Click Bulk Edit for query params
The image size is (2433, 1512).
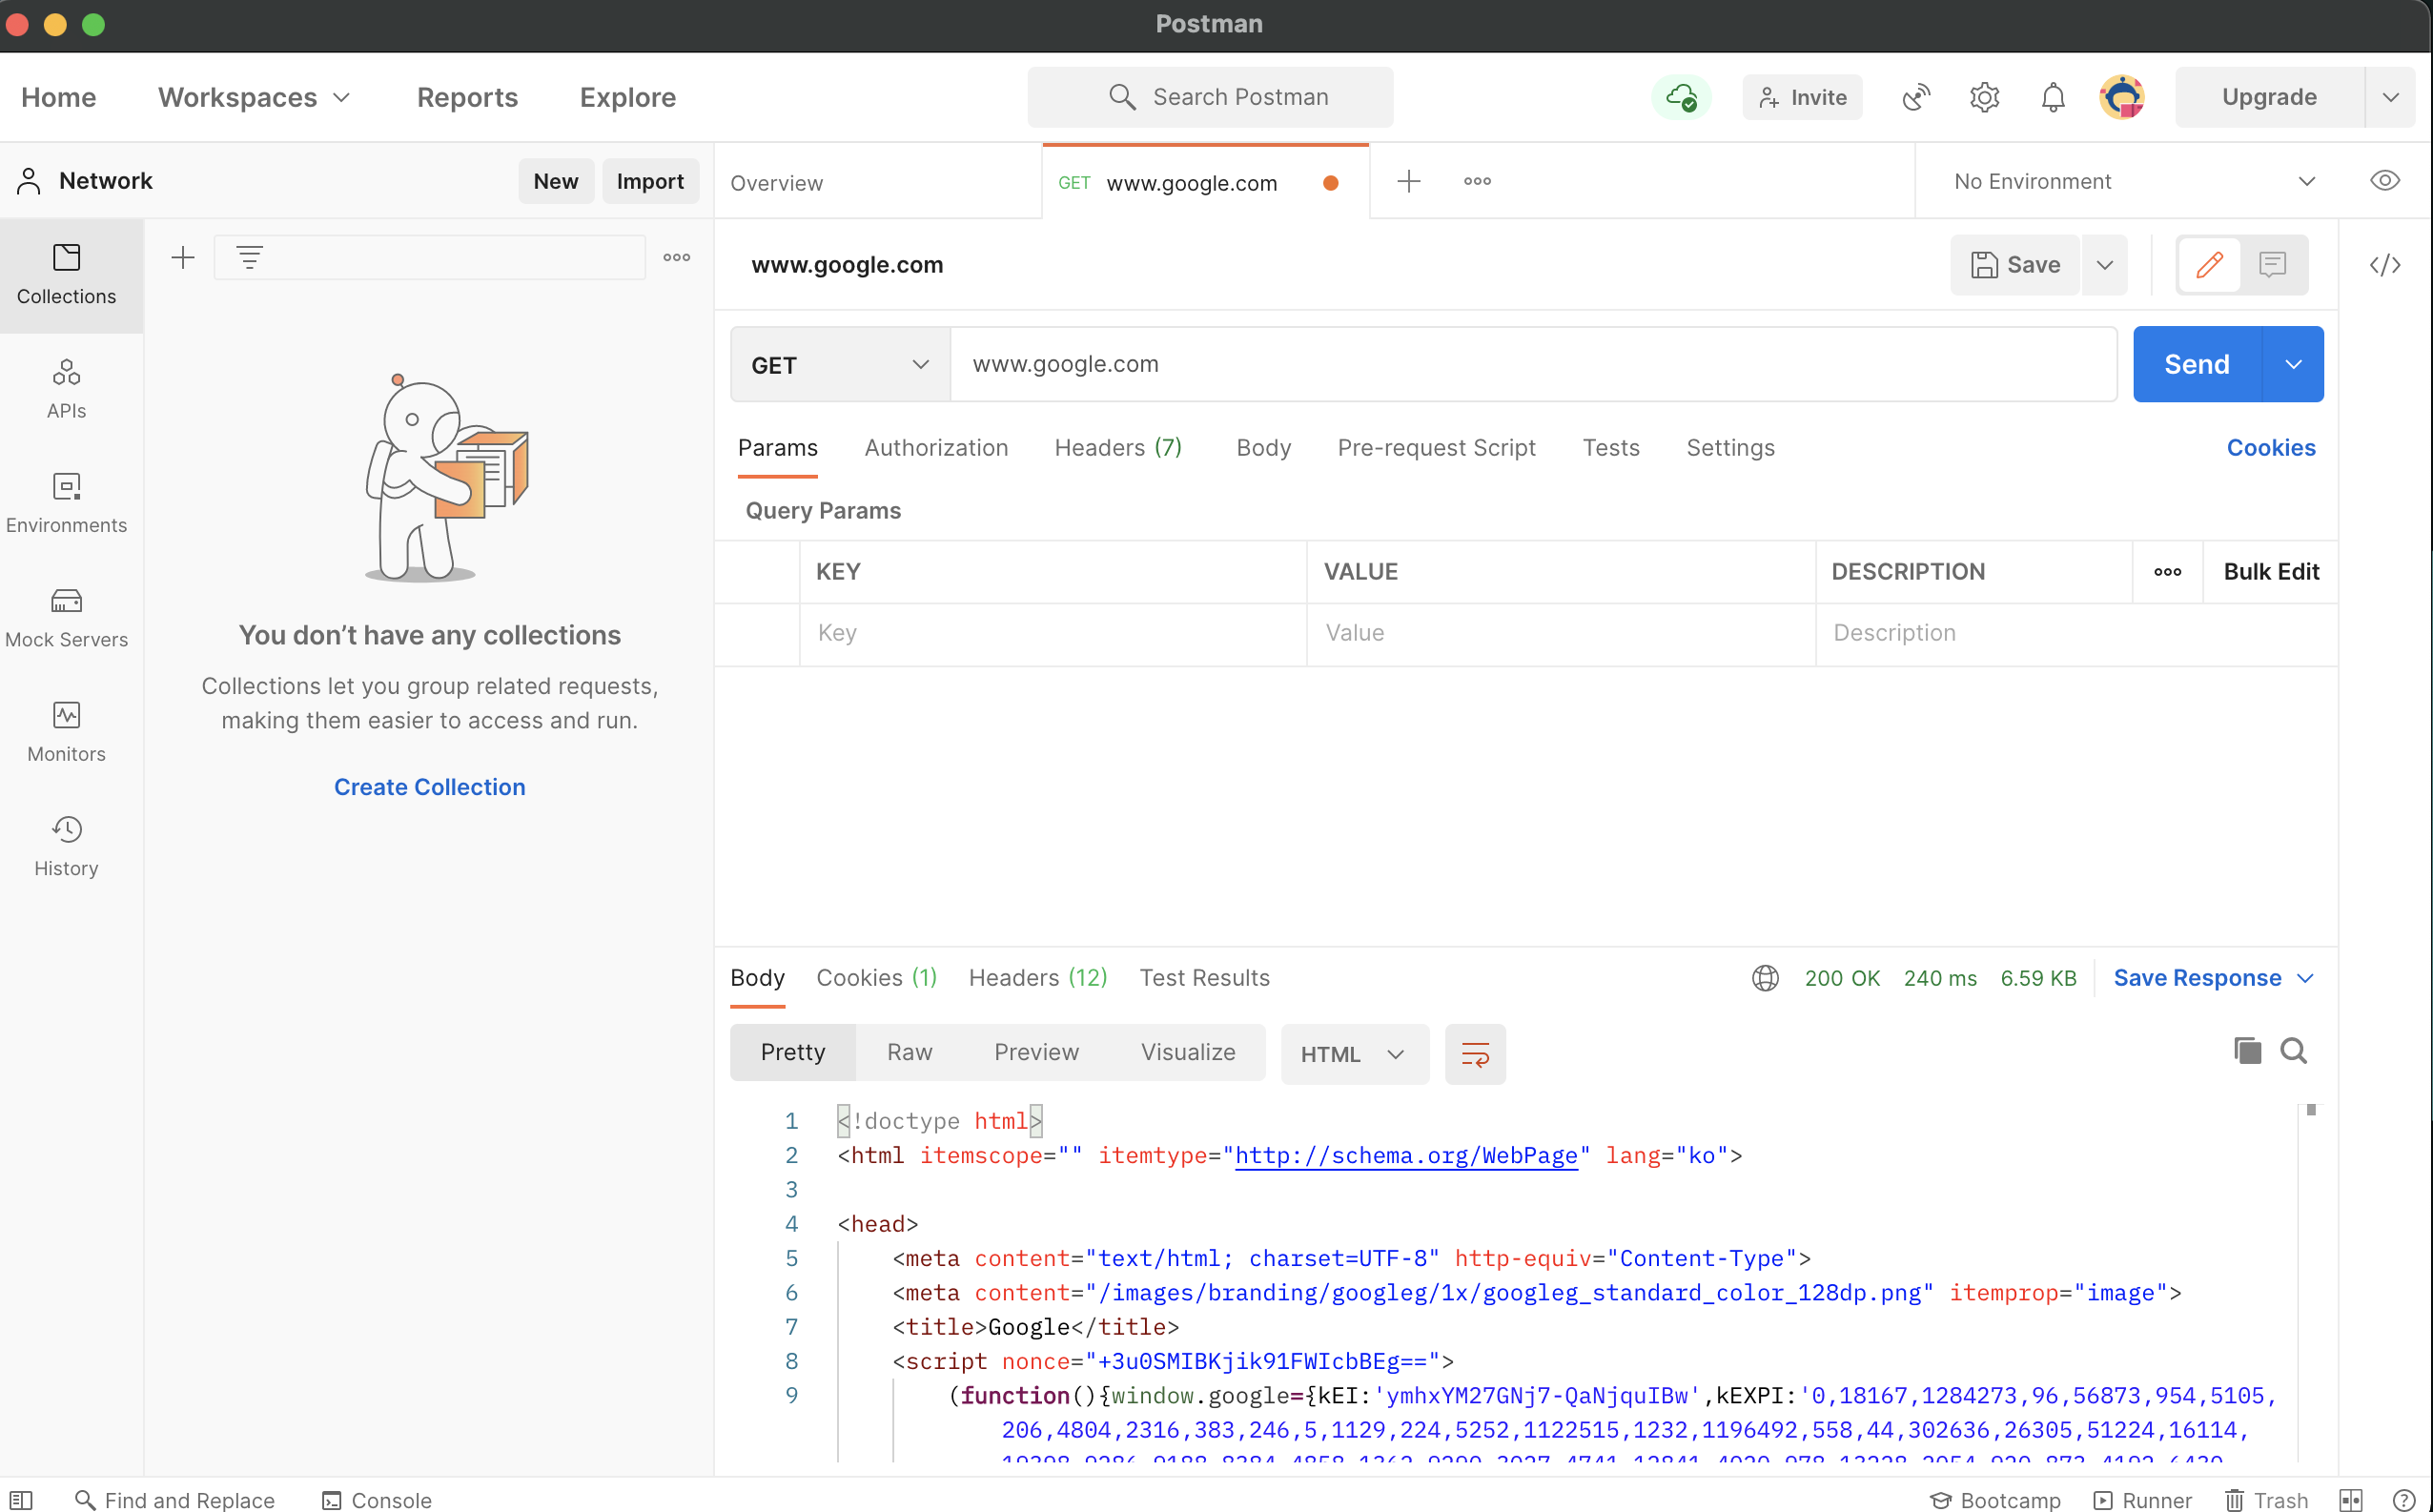click(x=2271, y=572)
